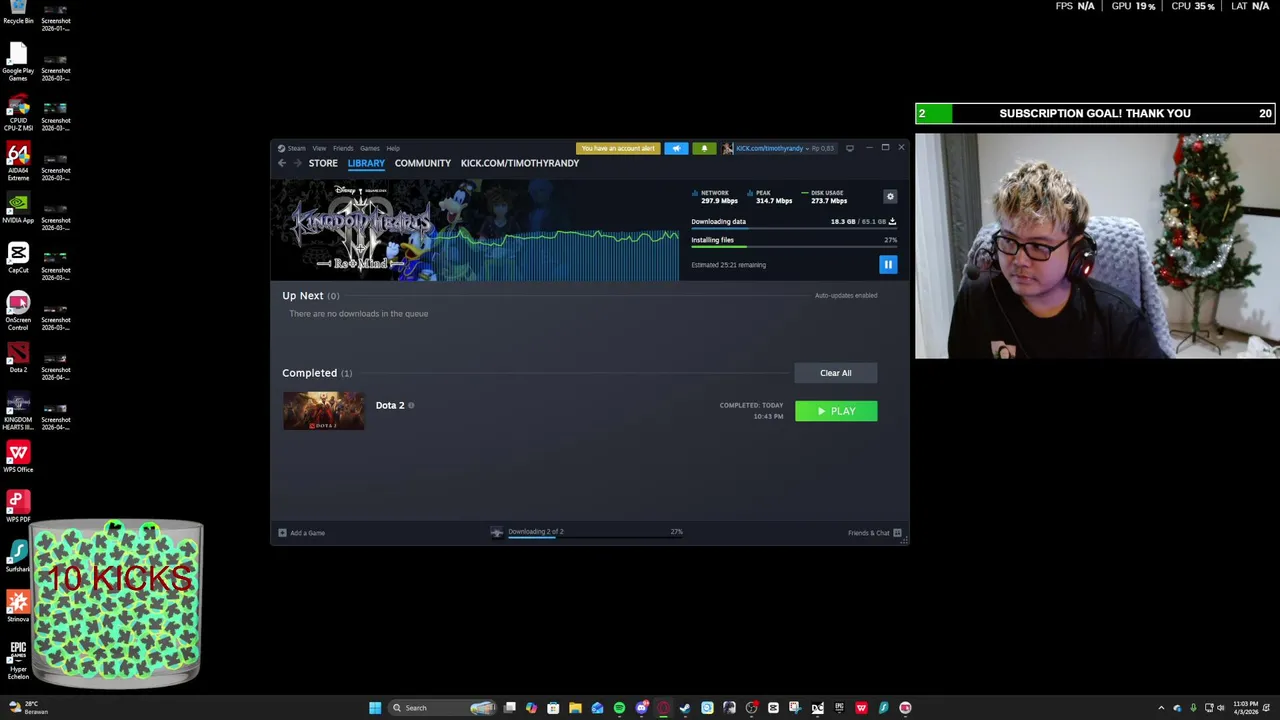This screenshot has height=720, width=1280.
Task: Click the taskbar Search box
Action: pyautogui.click(x=443, y=708)
